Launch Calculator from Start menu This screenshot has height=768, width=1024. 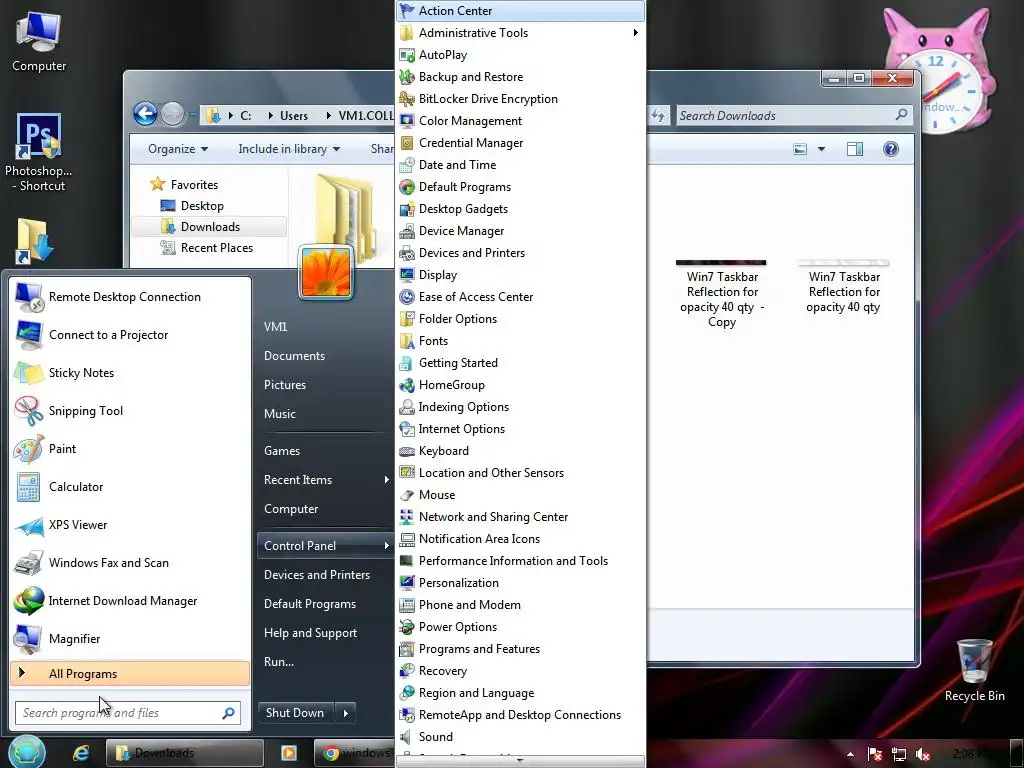coord(130,487)
